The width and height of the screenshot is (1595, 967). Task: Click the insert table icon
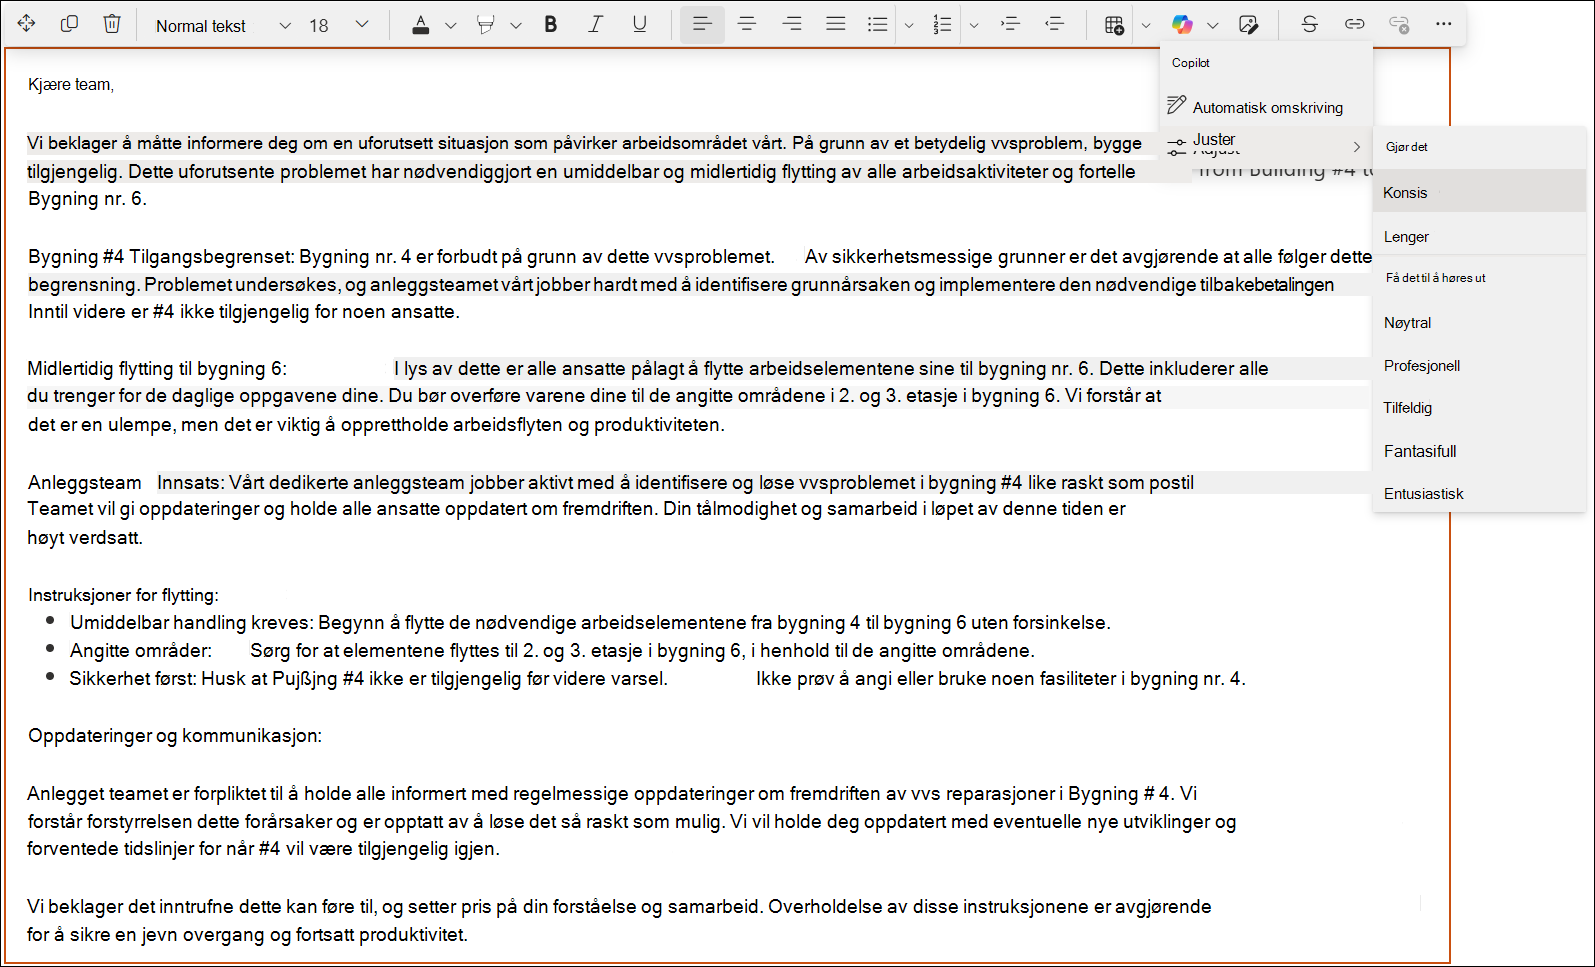tap(1114, 25)
